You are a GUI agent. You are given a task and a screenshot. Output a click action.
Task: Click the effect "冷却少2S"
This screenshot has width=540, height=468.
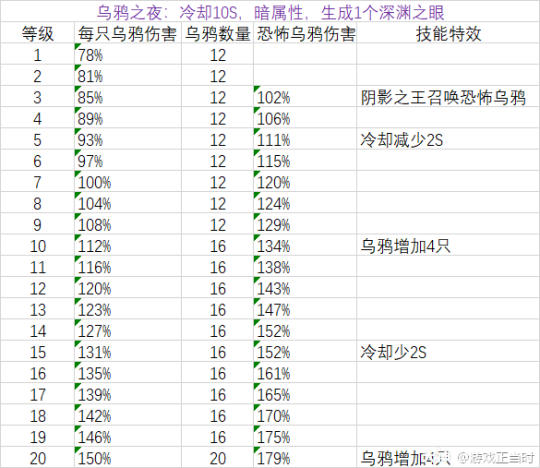(x=448, y=352)
